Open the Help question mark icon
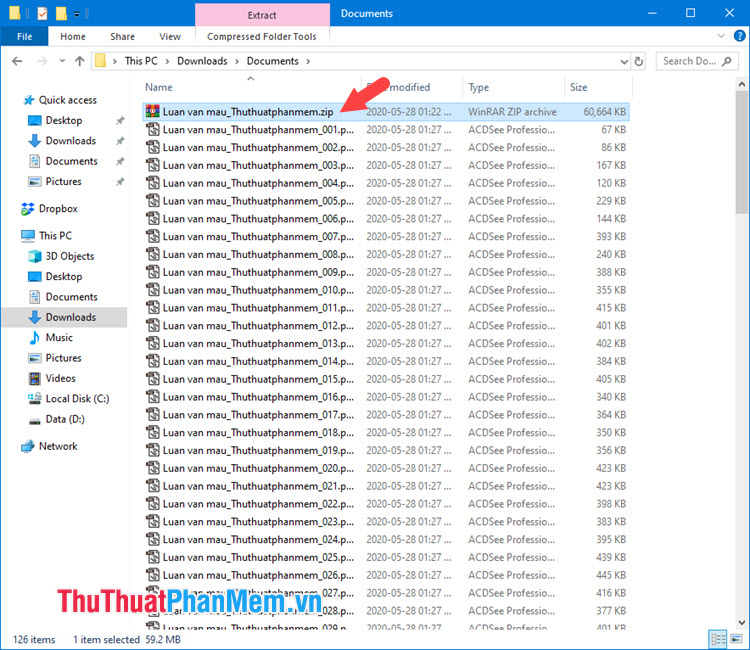750x650 pixels. pos(739,36)
